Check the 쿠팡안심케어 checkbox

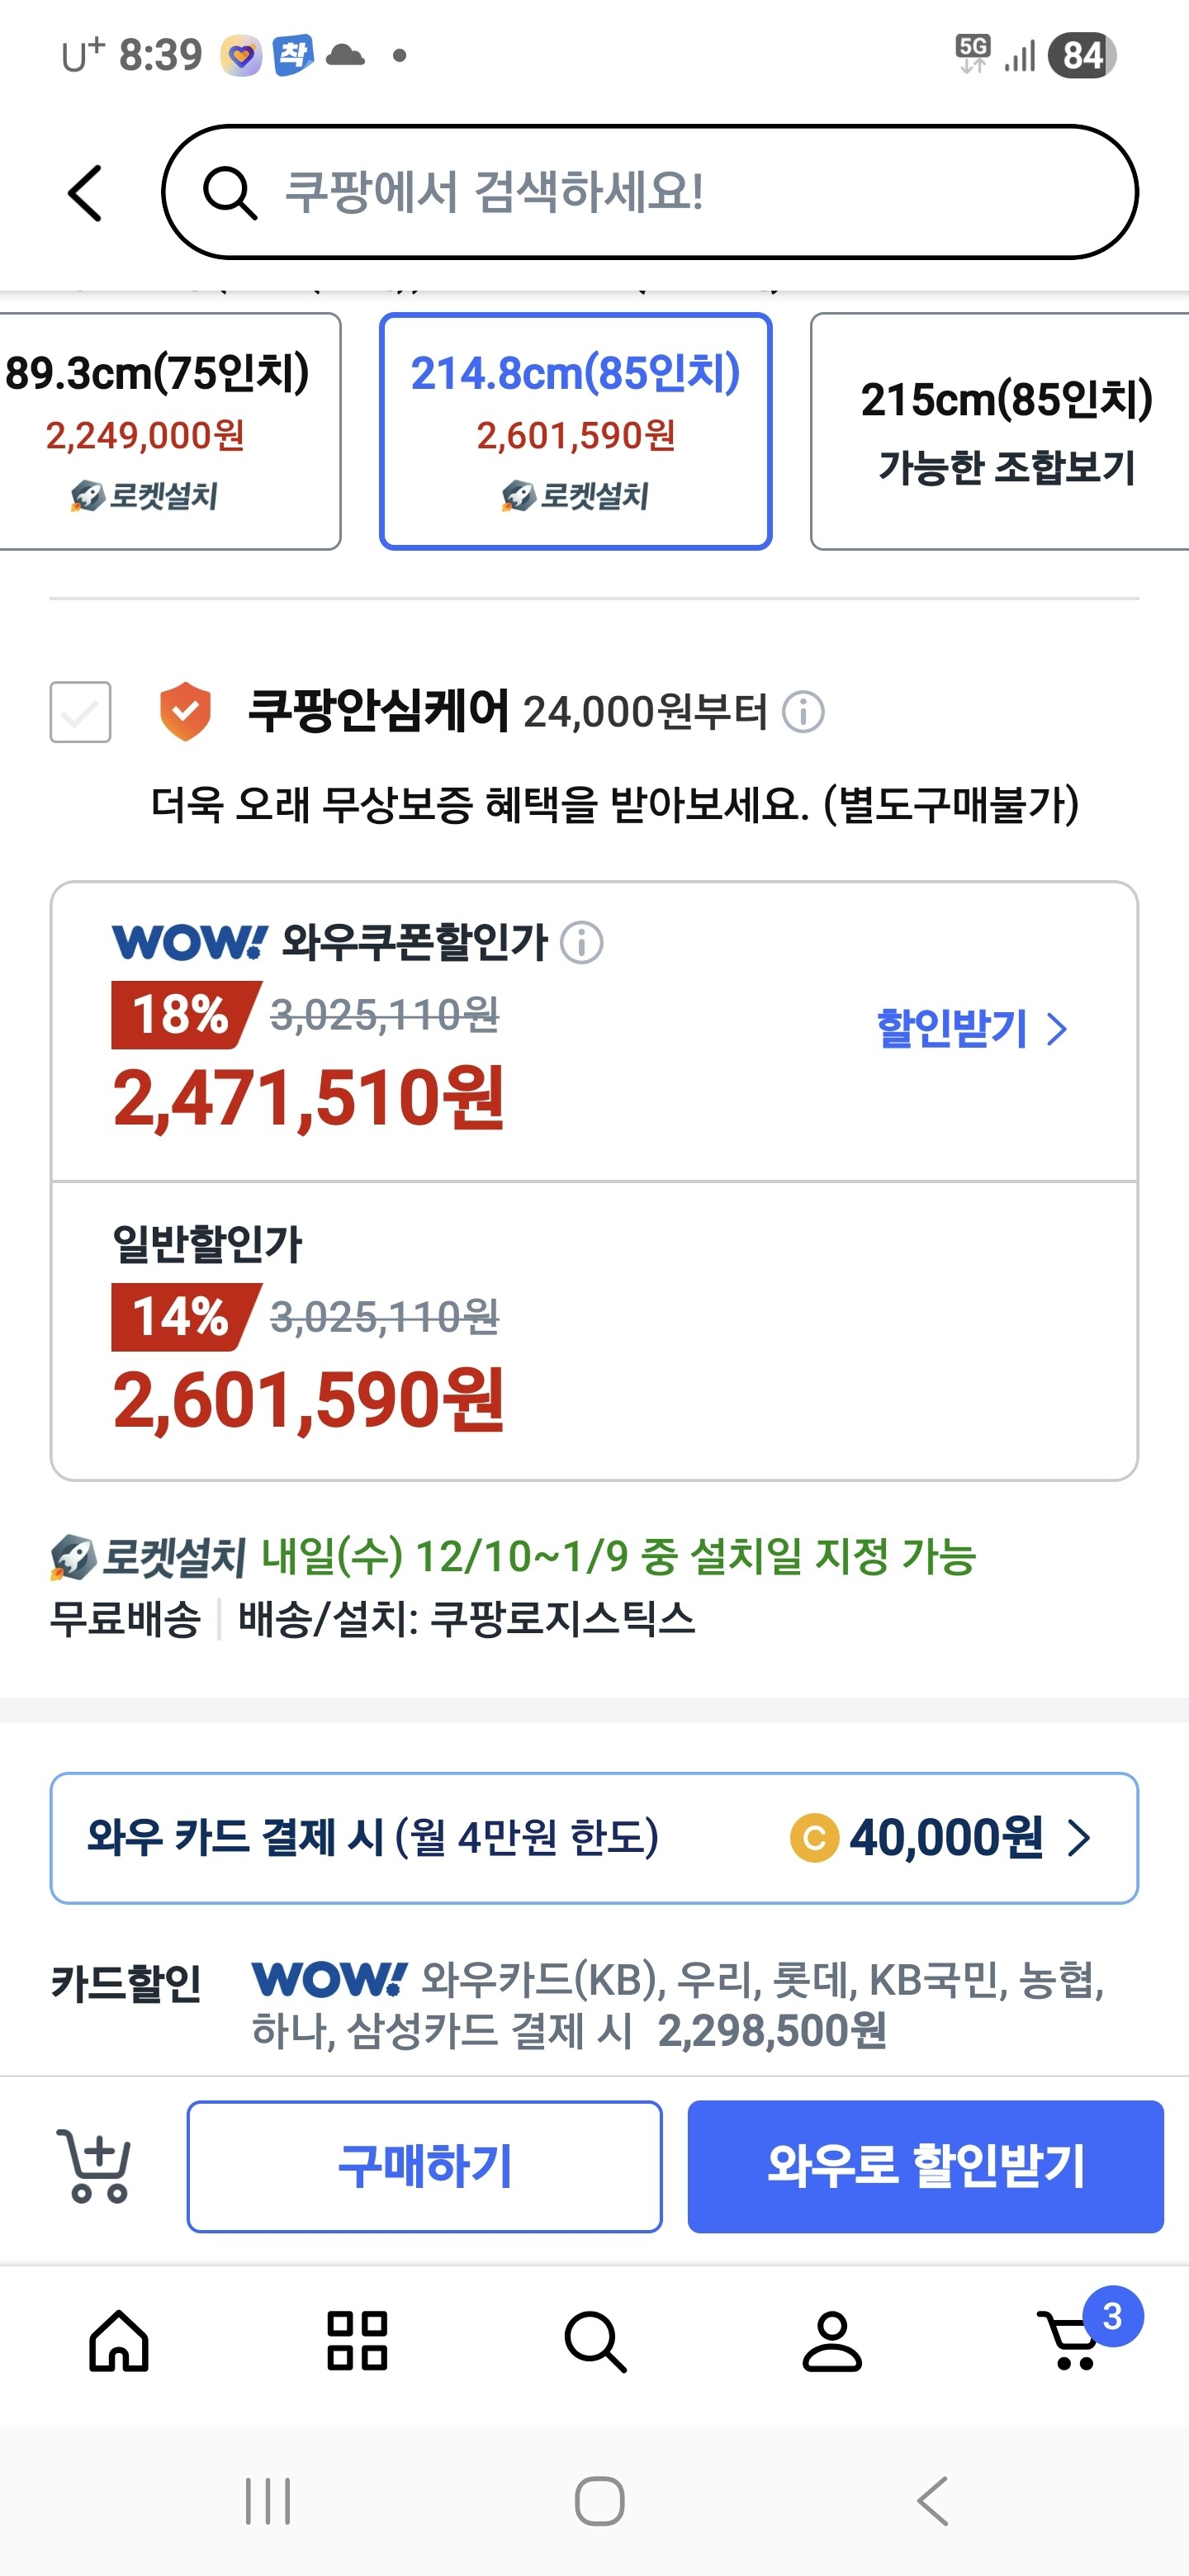click(x=81, y=712)
